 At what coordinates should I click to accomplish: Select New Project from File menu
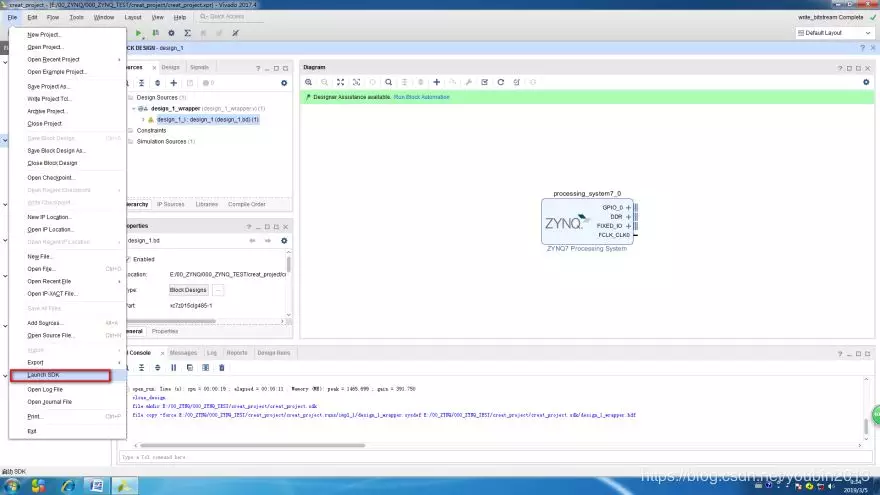click(67, 35)
